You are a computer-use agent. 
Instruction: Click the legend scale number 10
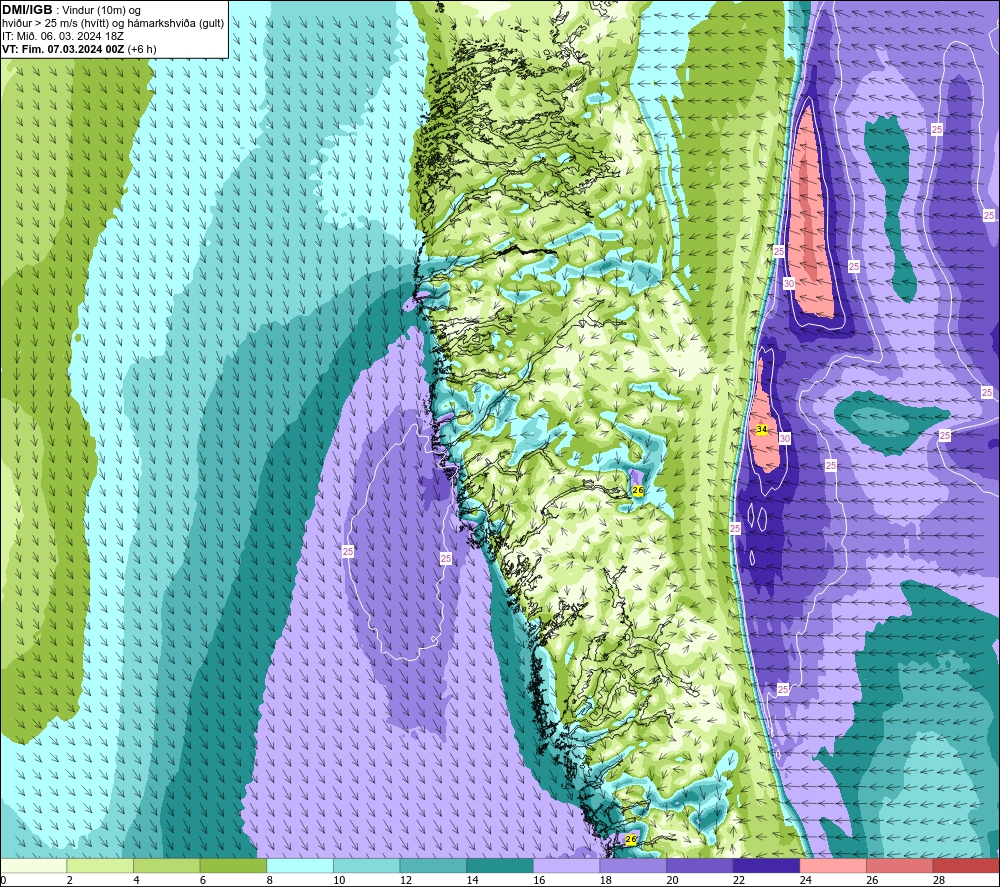tap(339, 880)
